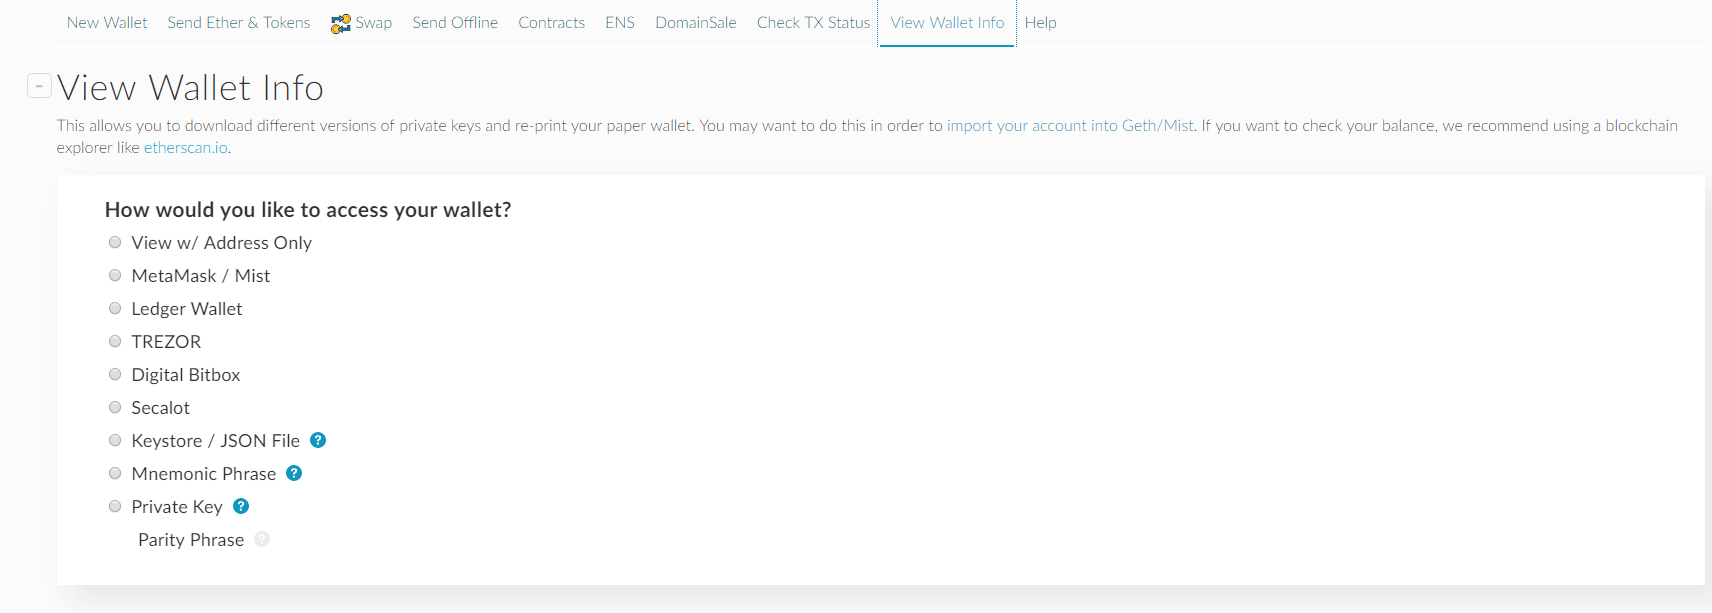The width and height of the screenshot is (1712, 613).
Task: Click help icon next to Mnemonic Phrase
Action: pos(294,473)
